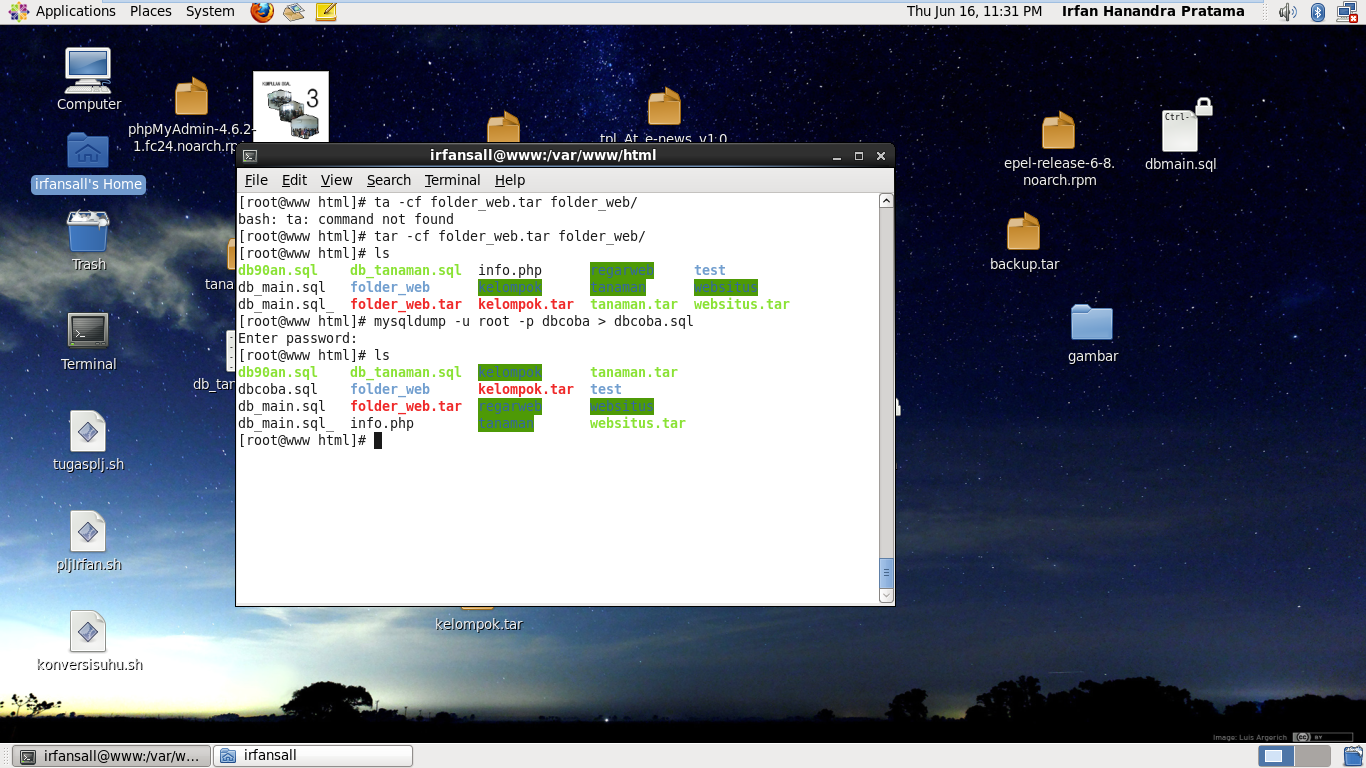Click the 'Enter password:' line in terminal
Screen dimensions: 1366x768
click(x=298, y=338)
